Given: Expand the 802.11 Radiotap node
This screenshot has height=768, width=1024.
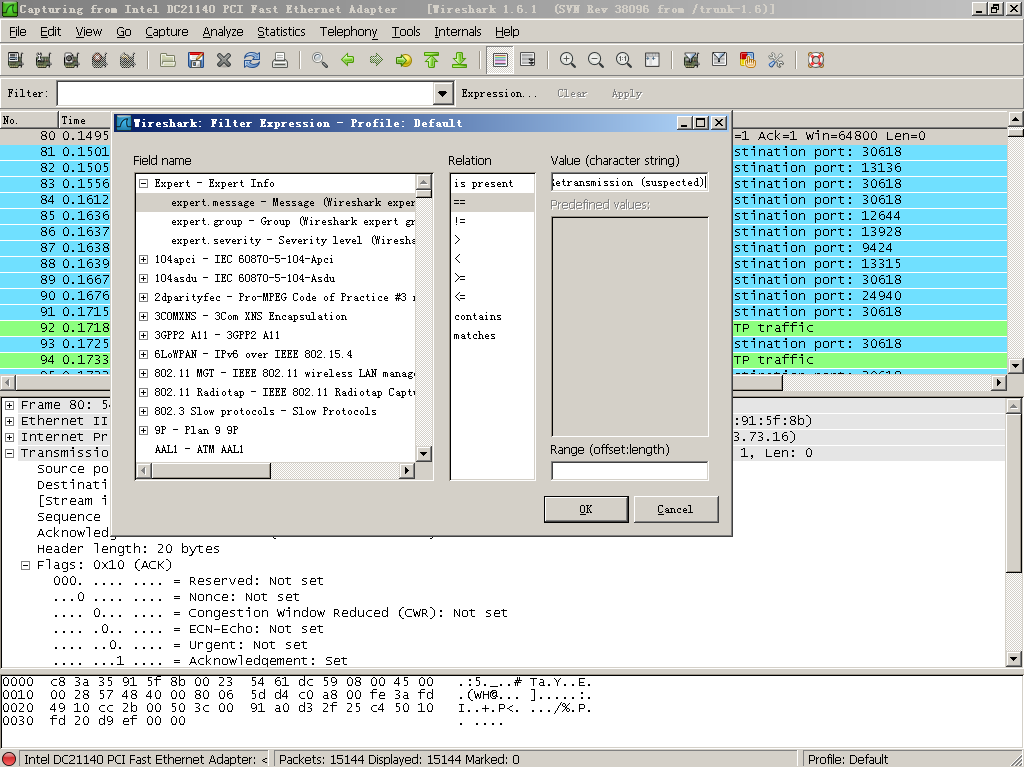Looking at the screenshot, I should (144, 392).
